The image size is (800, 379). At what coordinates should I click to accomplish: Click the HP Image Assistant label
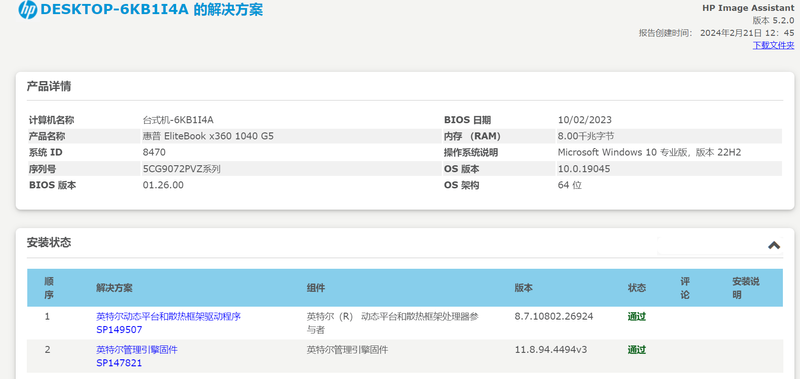(748, 7)
